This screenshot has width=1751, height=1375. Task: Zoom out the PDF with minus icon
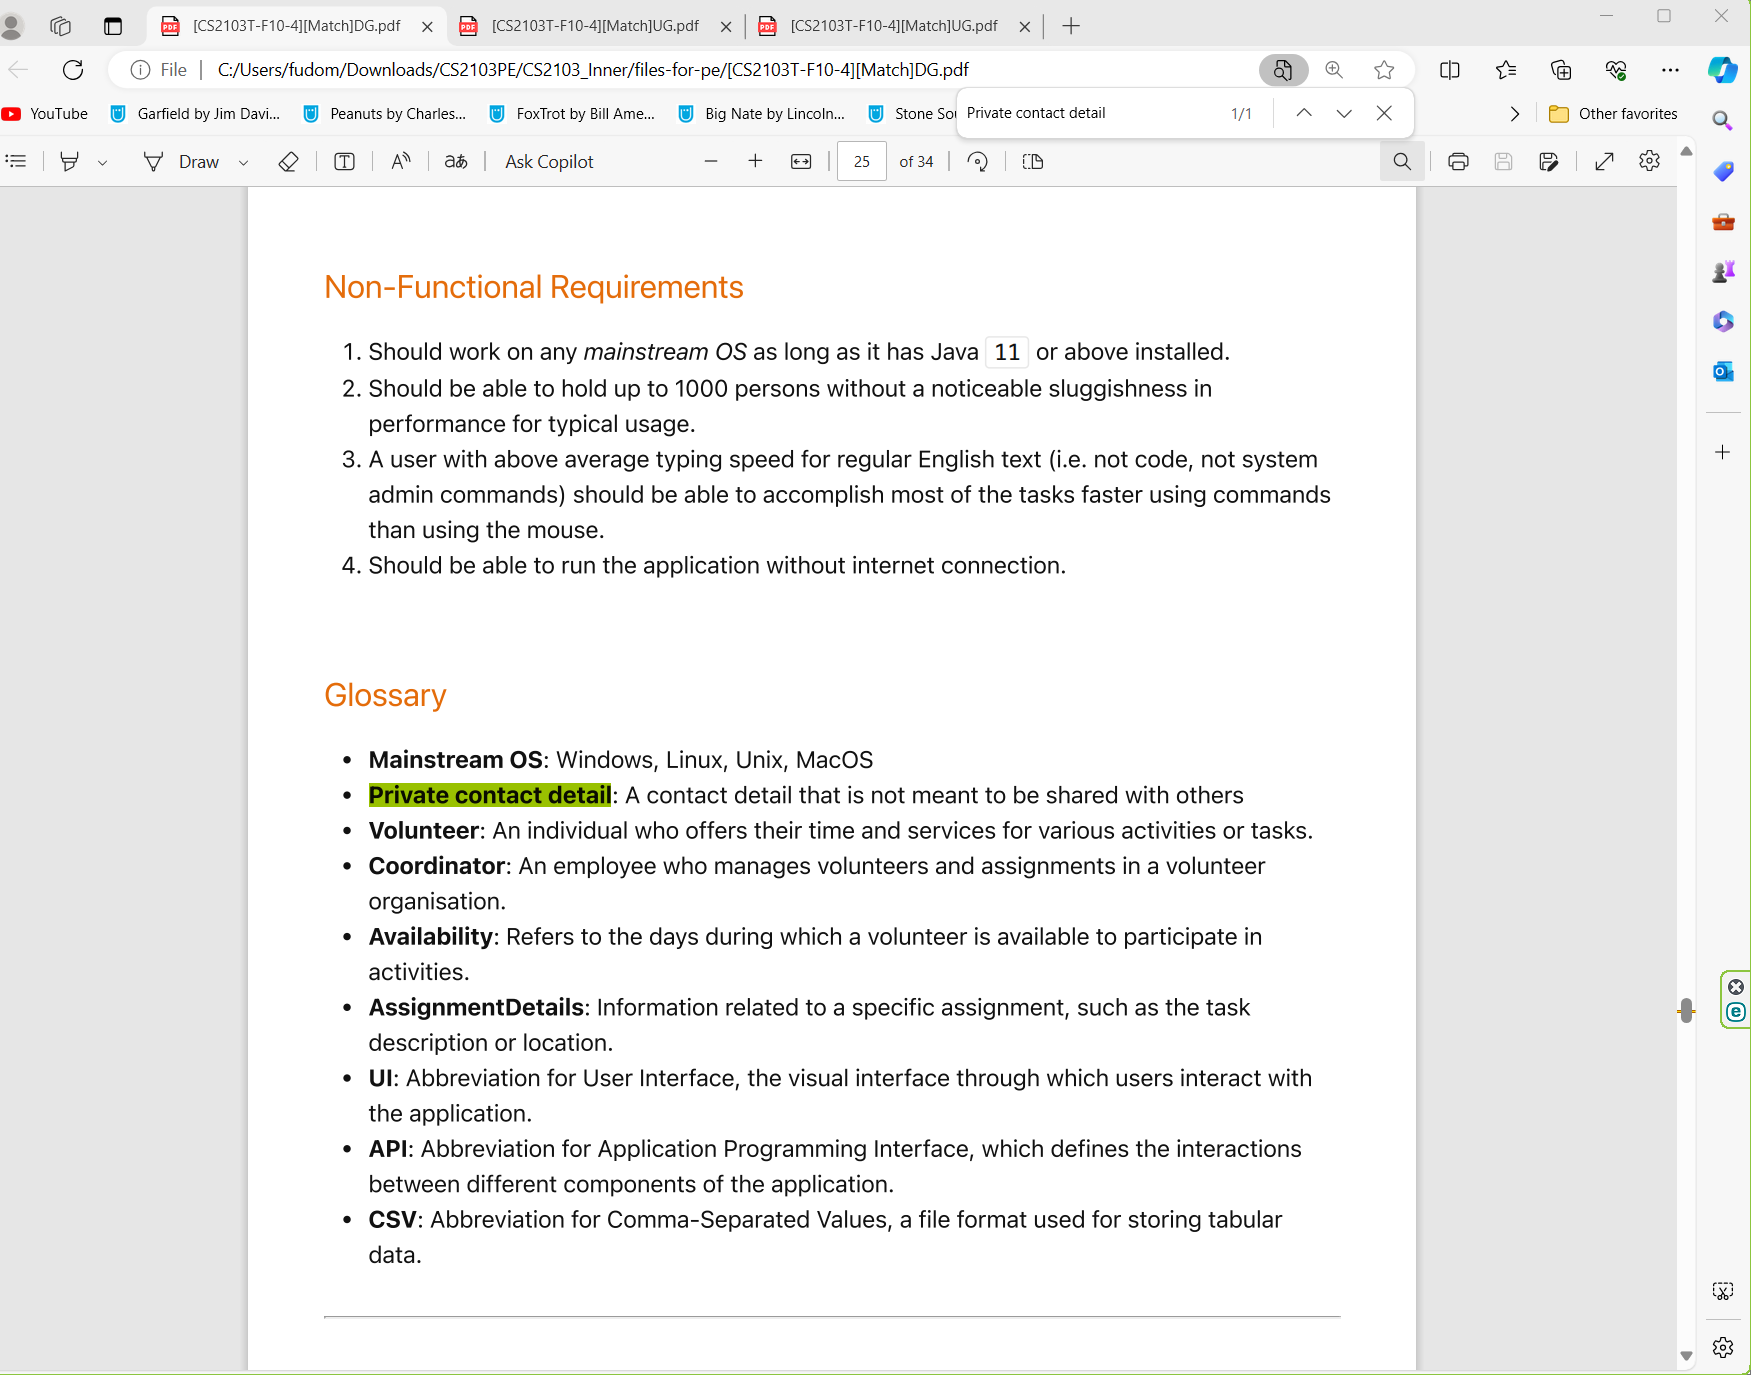coord(711,161)
